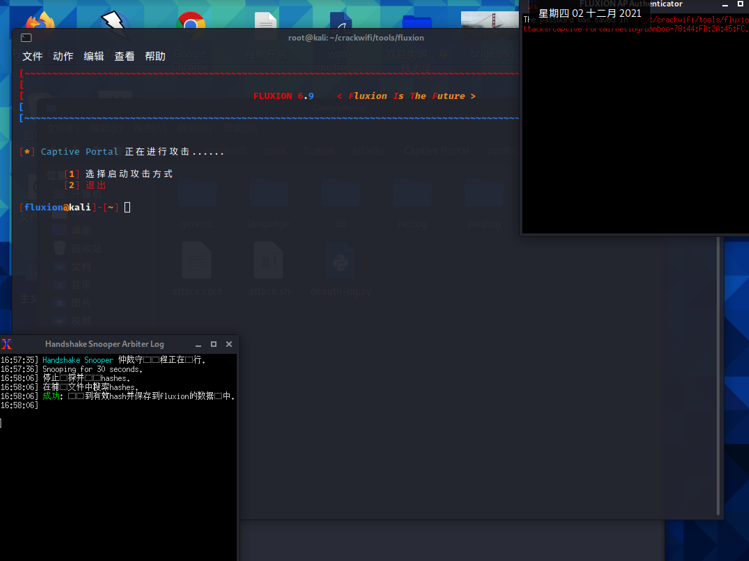Screen dimensions: 749x561
Task: Open the language folder in background file manager
Action: 268,205
